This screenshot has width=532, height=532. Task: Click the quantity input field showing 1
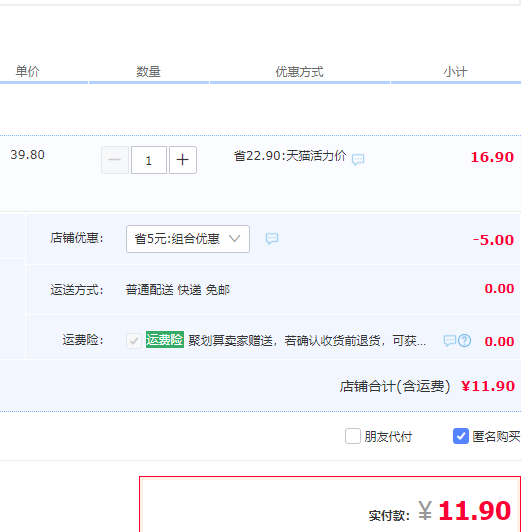pos(149,160)
